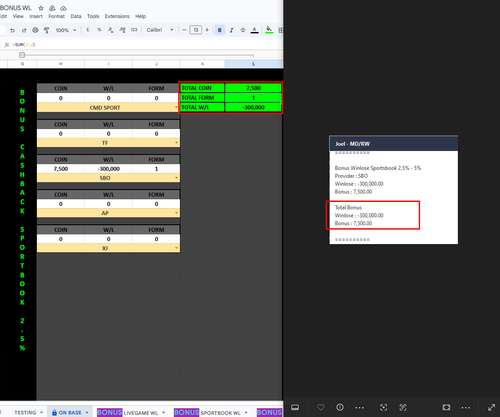Open the Format menu
The width and height of the screenshot is (500, 417).
(x=56, y=16)
